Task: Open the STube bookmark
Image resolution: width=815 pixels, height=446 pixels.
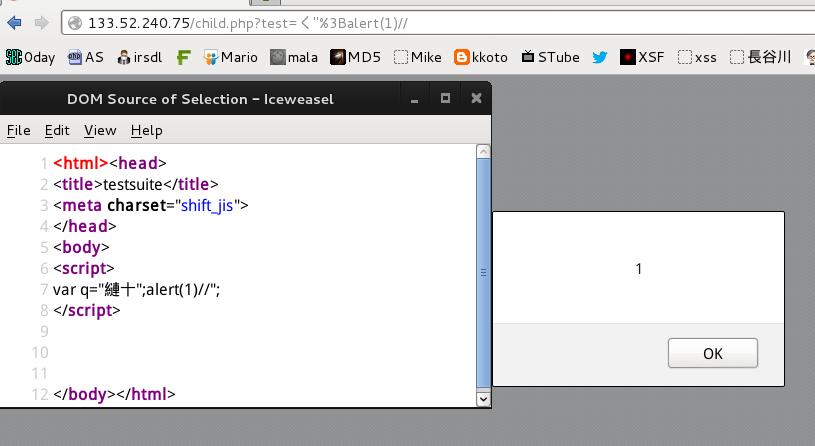Action: tap(550, 57)
